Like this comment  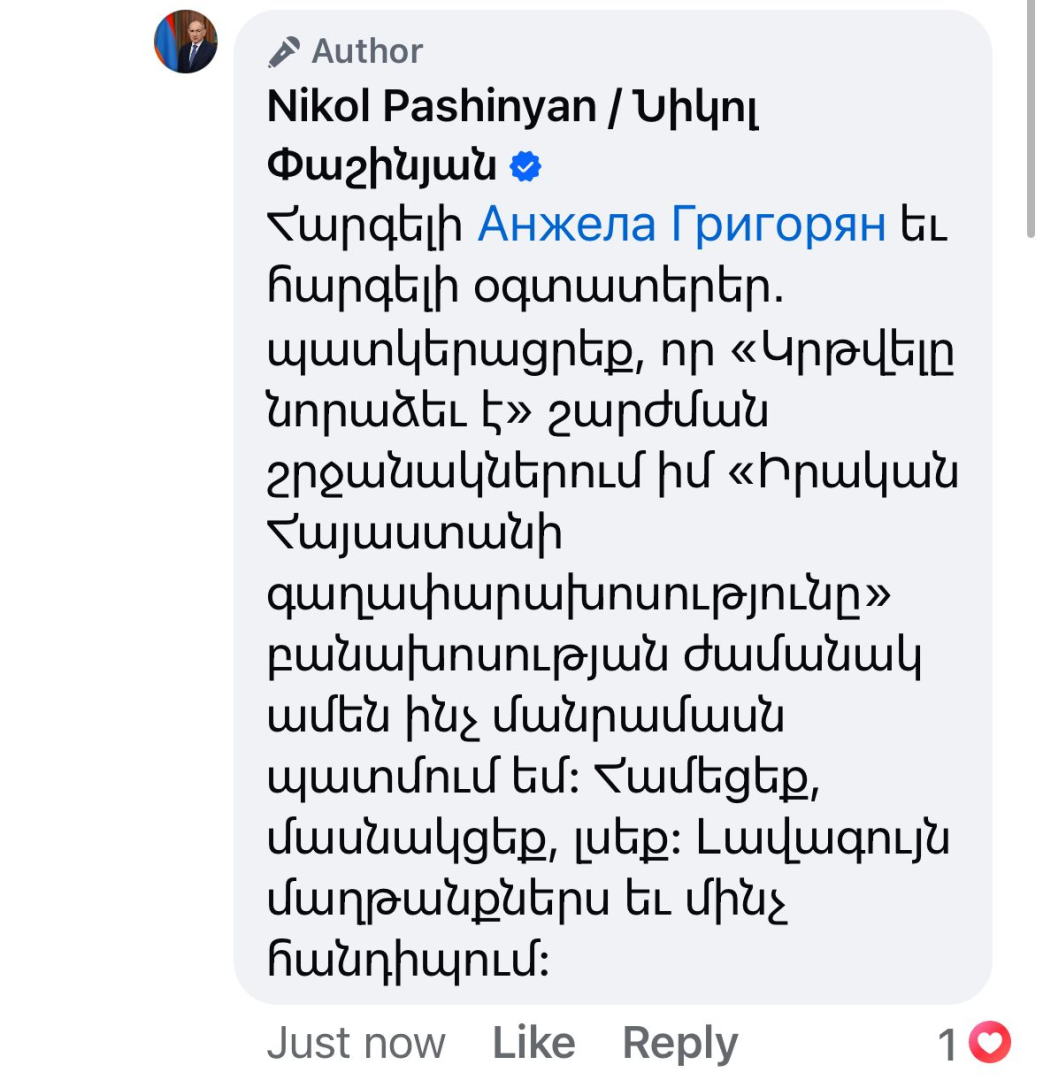(533, 1043)
